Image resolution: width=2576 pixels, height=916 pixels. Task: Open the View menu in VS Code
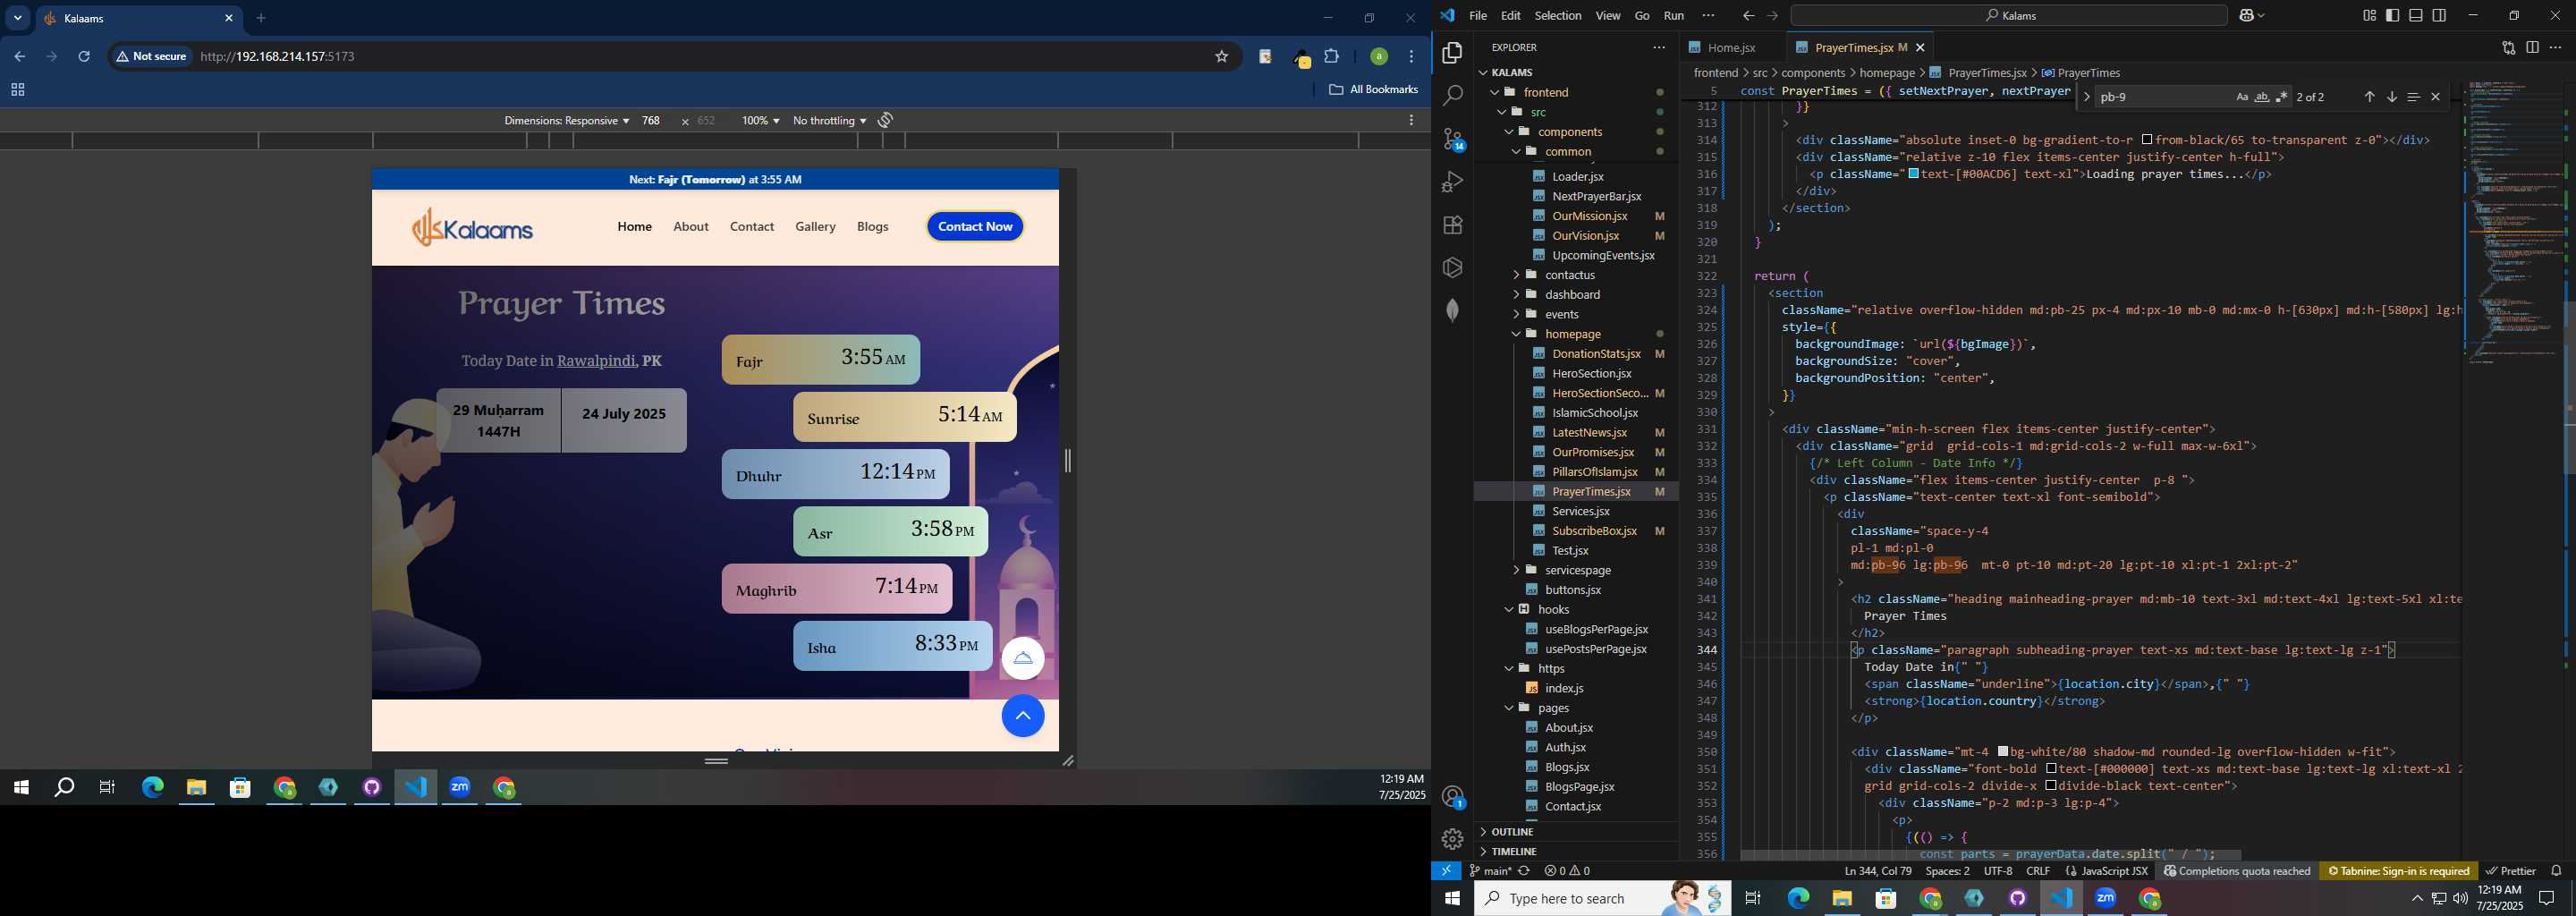(x=1608, y=16)
